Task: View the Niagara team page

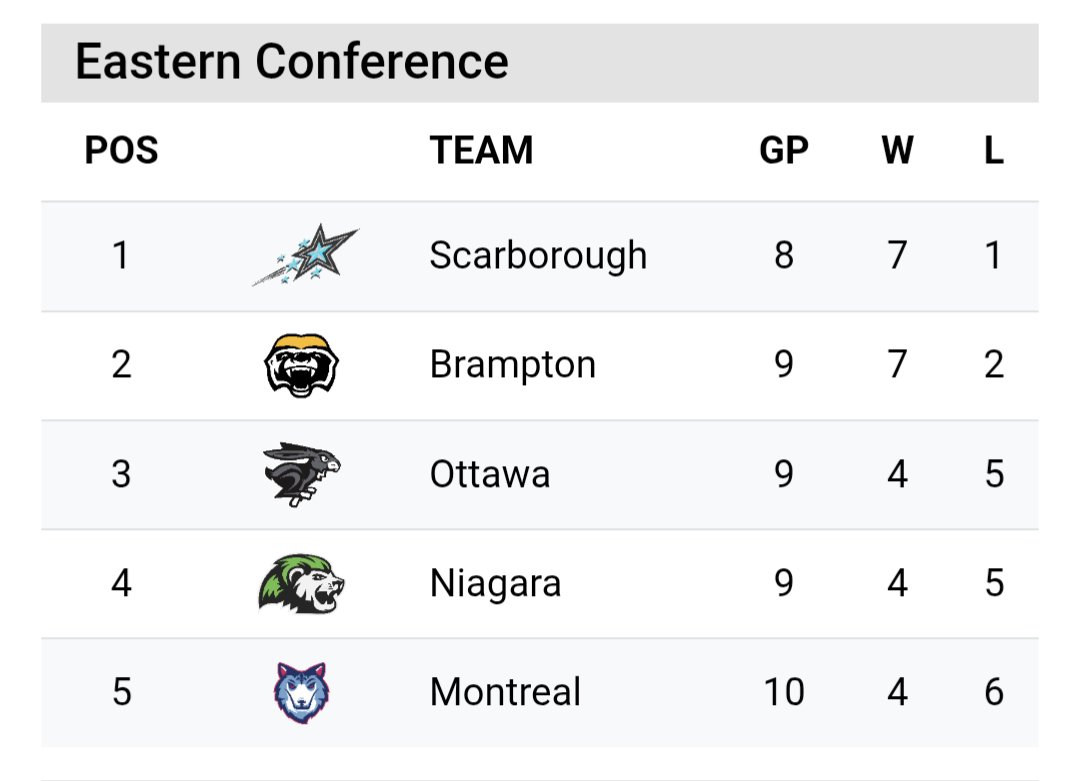Action: [495, 583]
